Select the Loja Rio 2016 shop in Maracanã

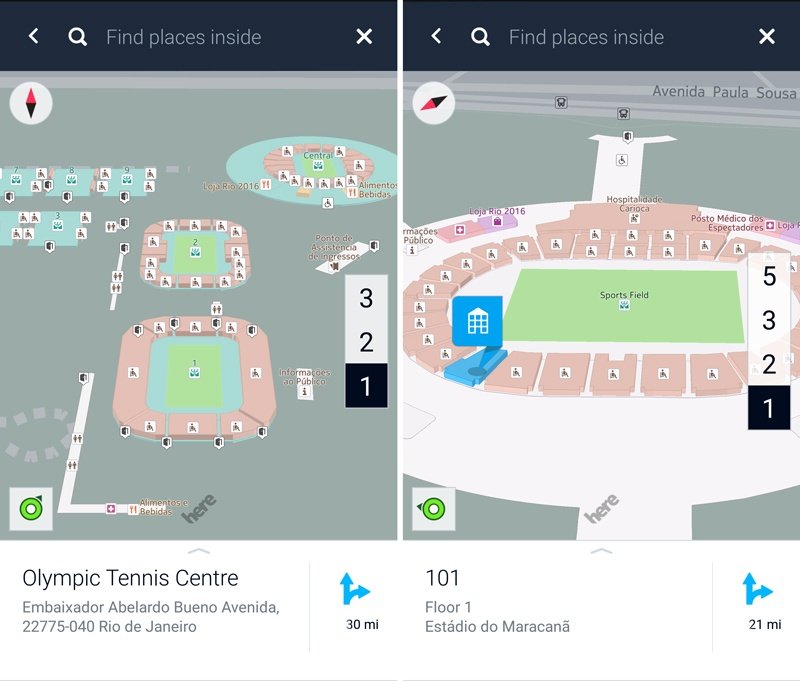497,211
